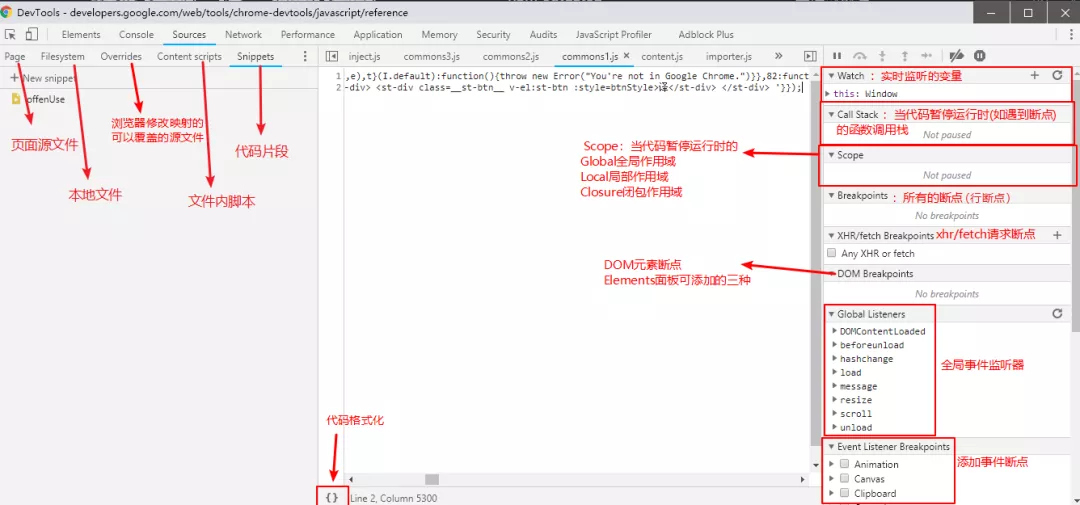
Task: Step into next function call icon
Action: point(882,56)
